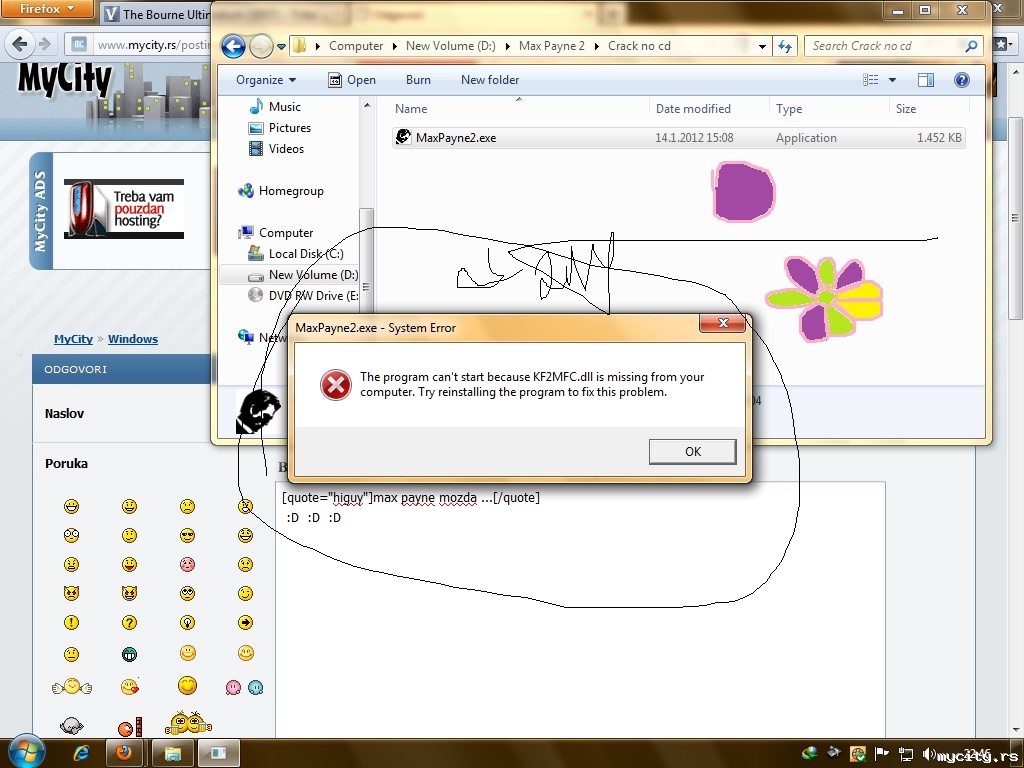Image resolution: width=1024 pixels, height=768 pixels.
Task: Toggle the preview pane icon
Action: pyautogui.click(x=925, y=80)
